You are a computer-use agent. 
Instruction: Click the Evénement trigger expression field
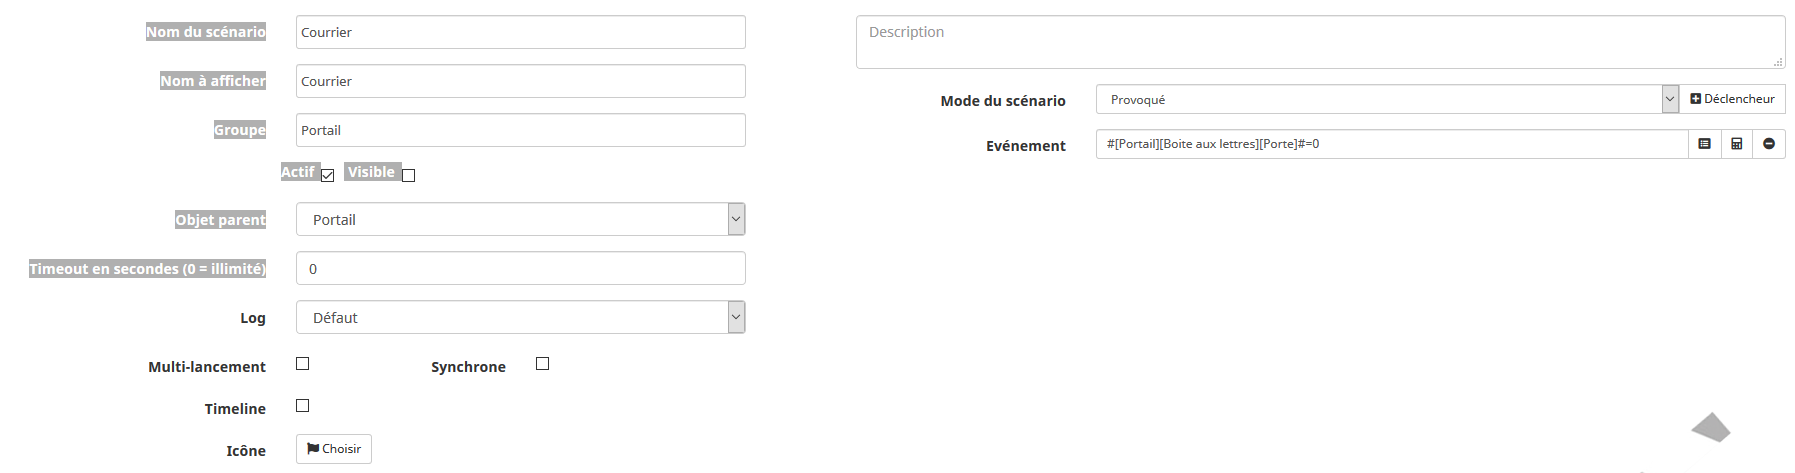(x=1391, y=144)
